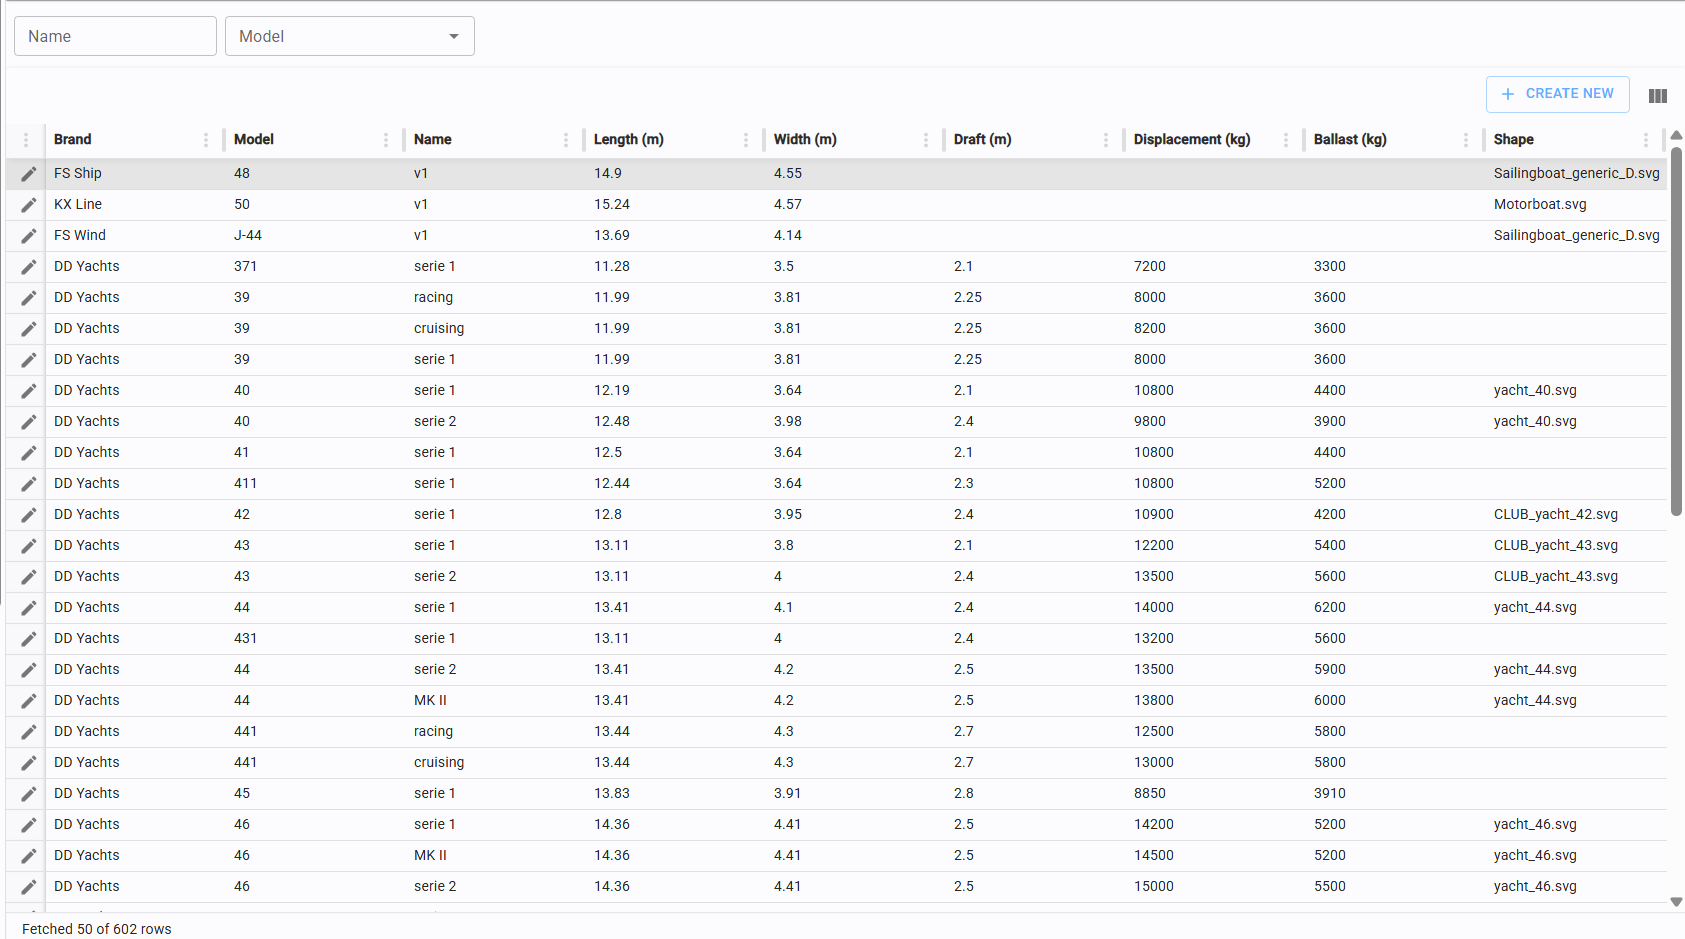Screen dimensions: 1685x939
Task: Open the Displacement (kg) column menu
Action: tap(1286, 140)
